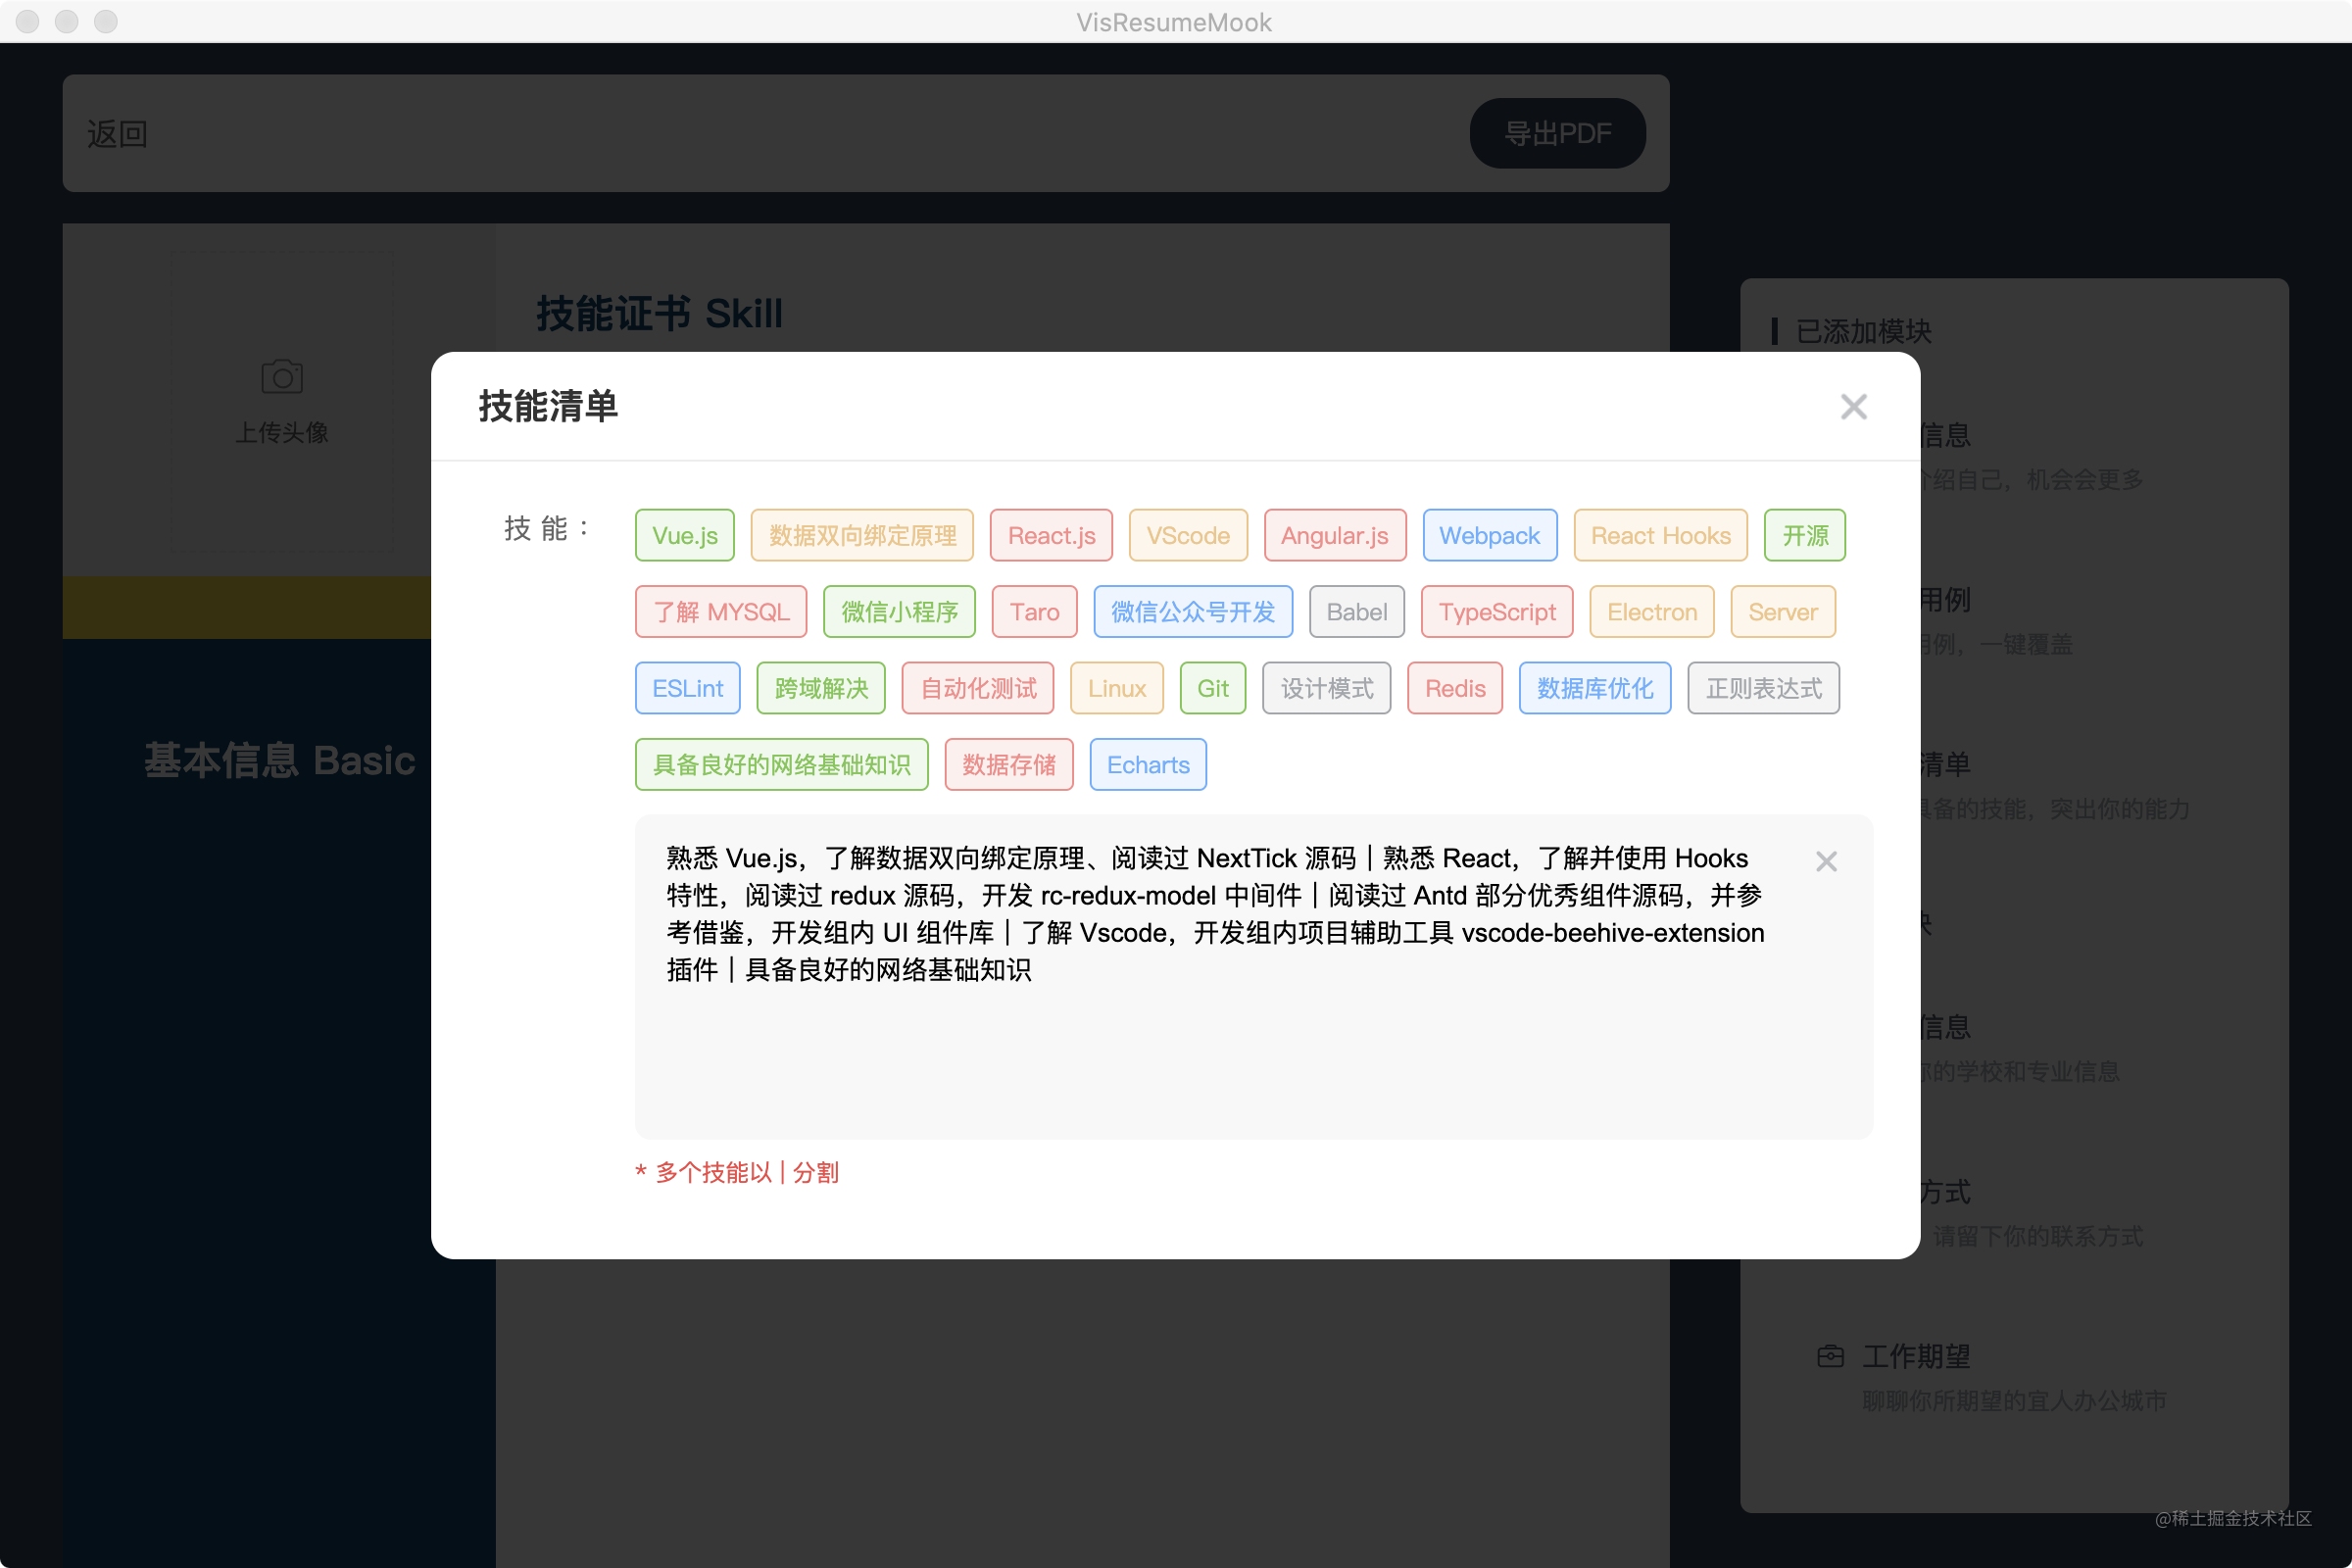Viewport: 2352px width, 1568px height.
Task: Select the ESLint skill tag
Action: pos(687,688)
